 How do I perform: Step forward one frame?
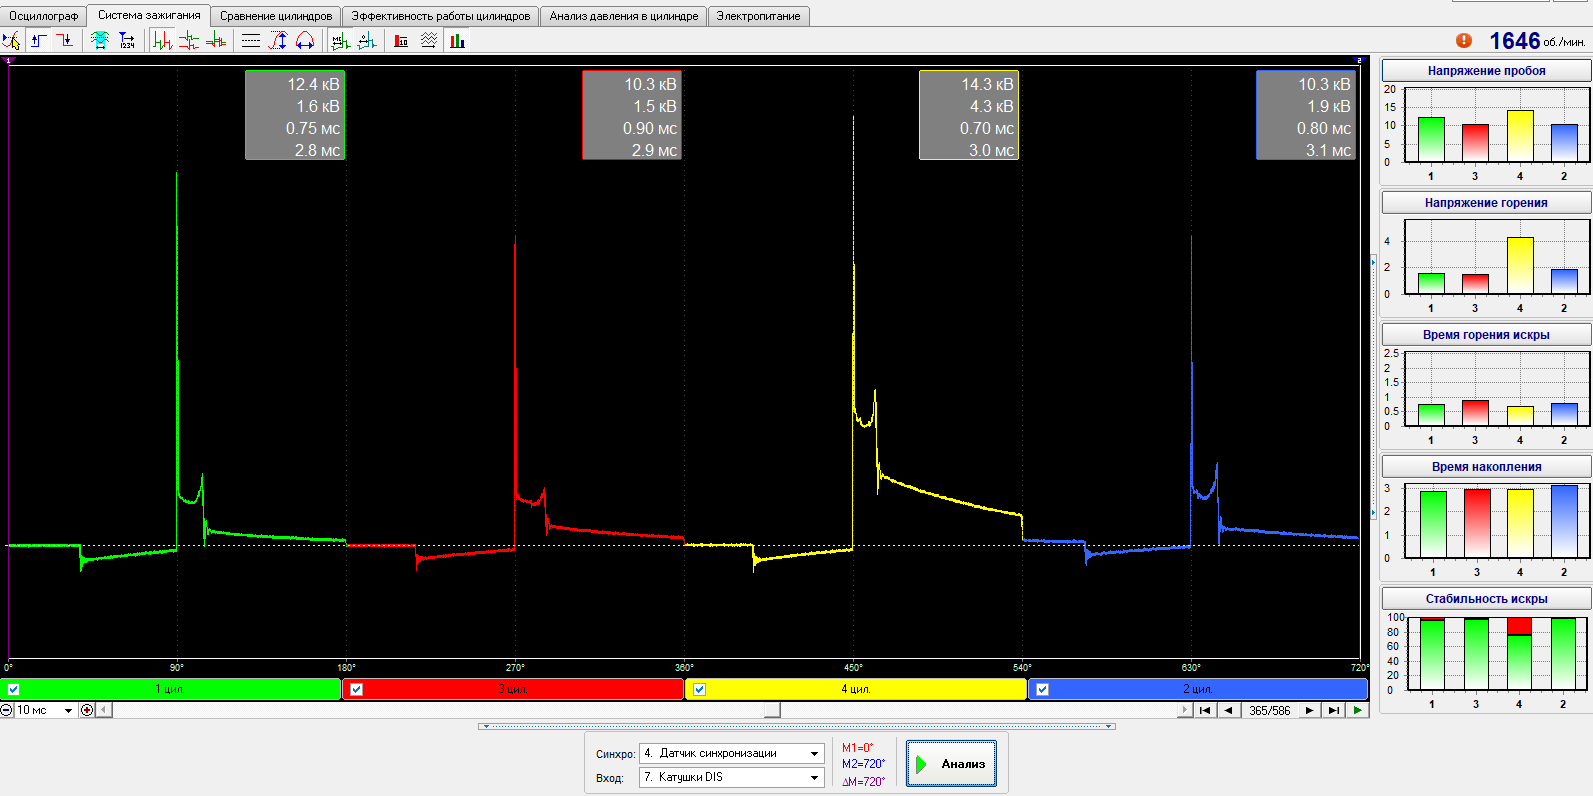1309,710
